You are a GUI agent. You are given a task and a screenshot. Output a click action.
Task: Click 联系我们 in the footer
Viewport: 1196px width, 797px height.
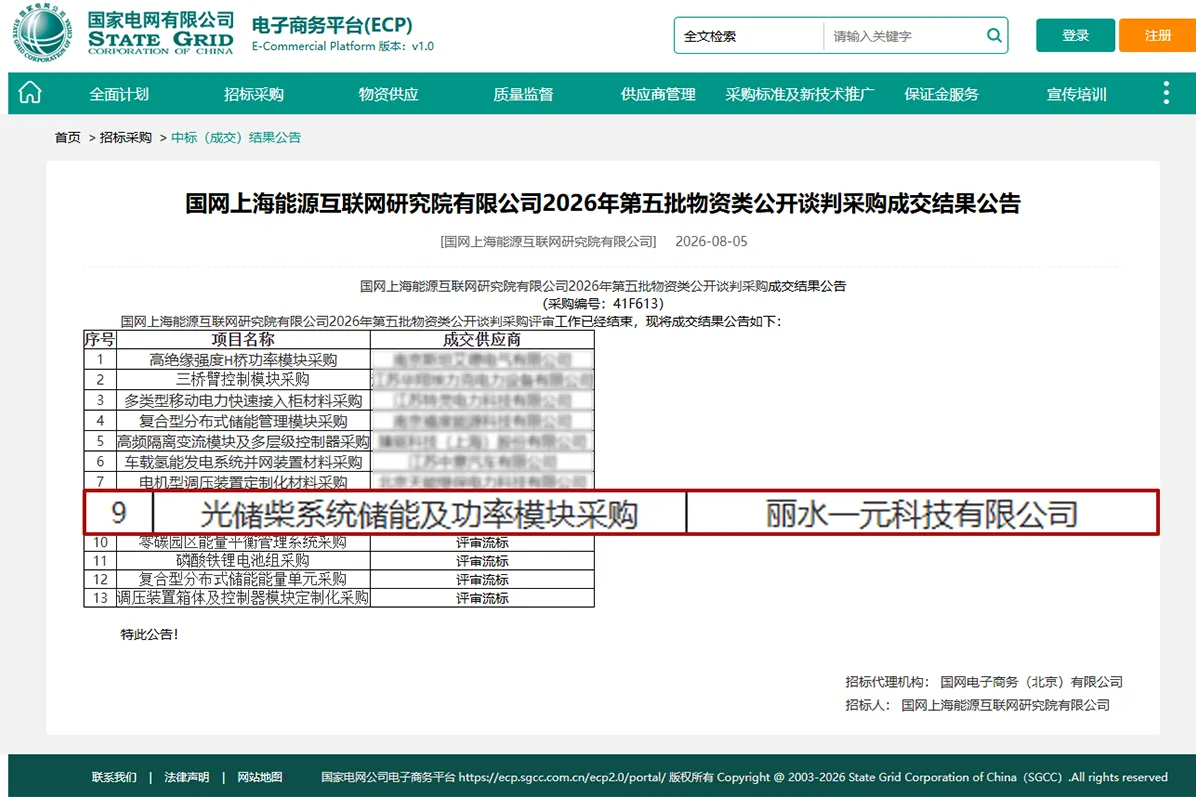point(114,776)
